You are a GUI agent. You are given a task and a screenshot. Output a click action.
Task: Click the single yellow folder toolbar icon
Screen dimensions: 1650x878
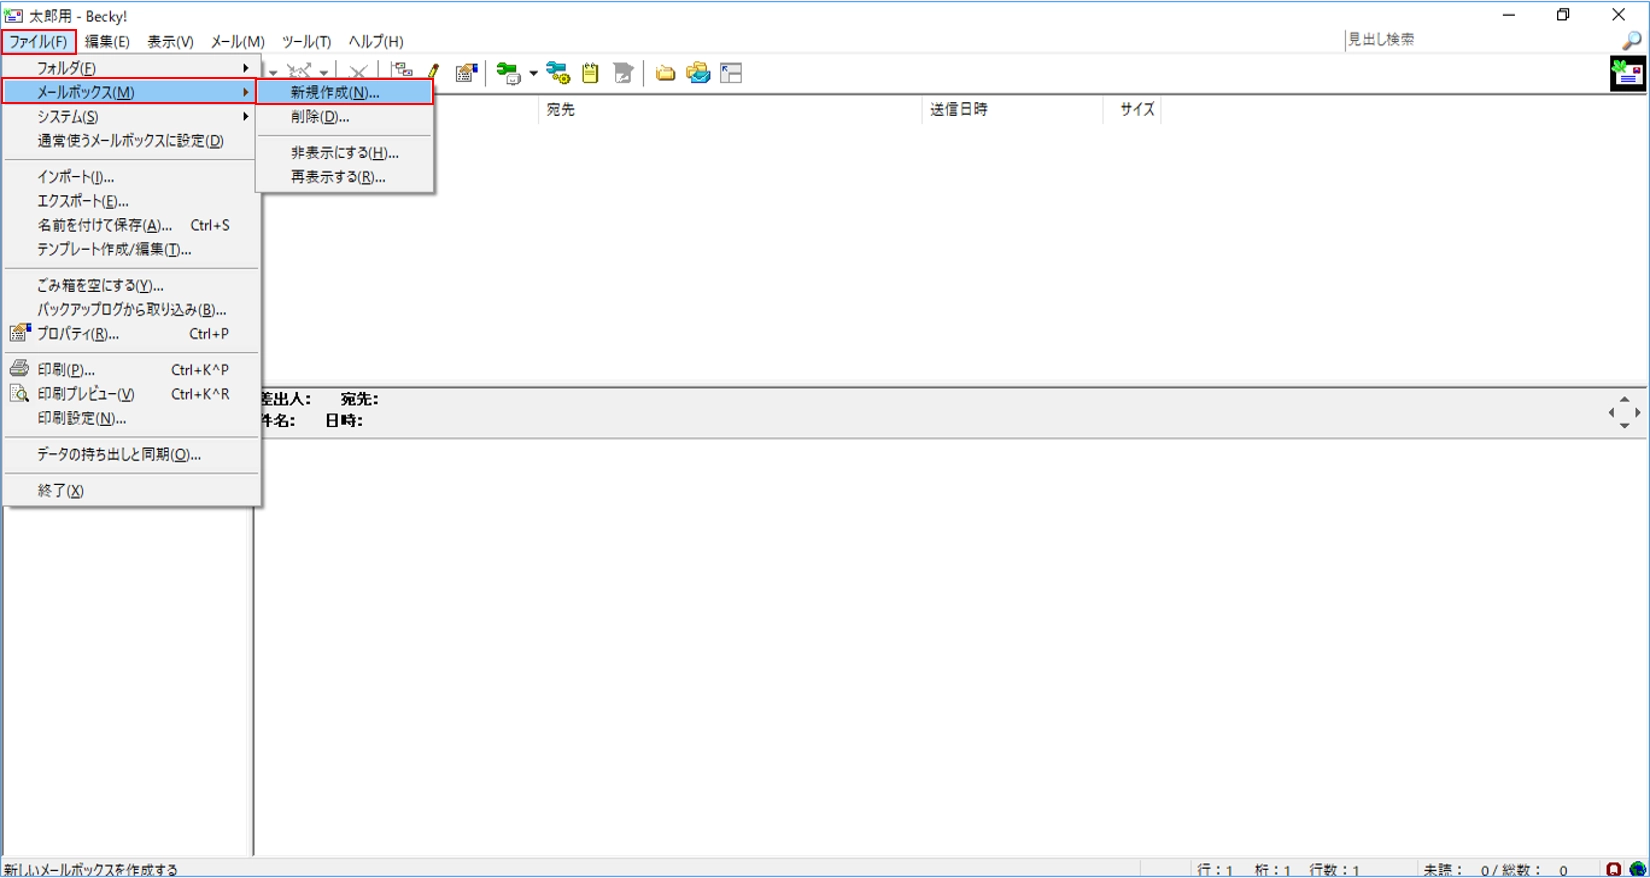(665, 73)
